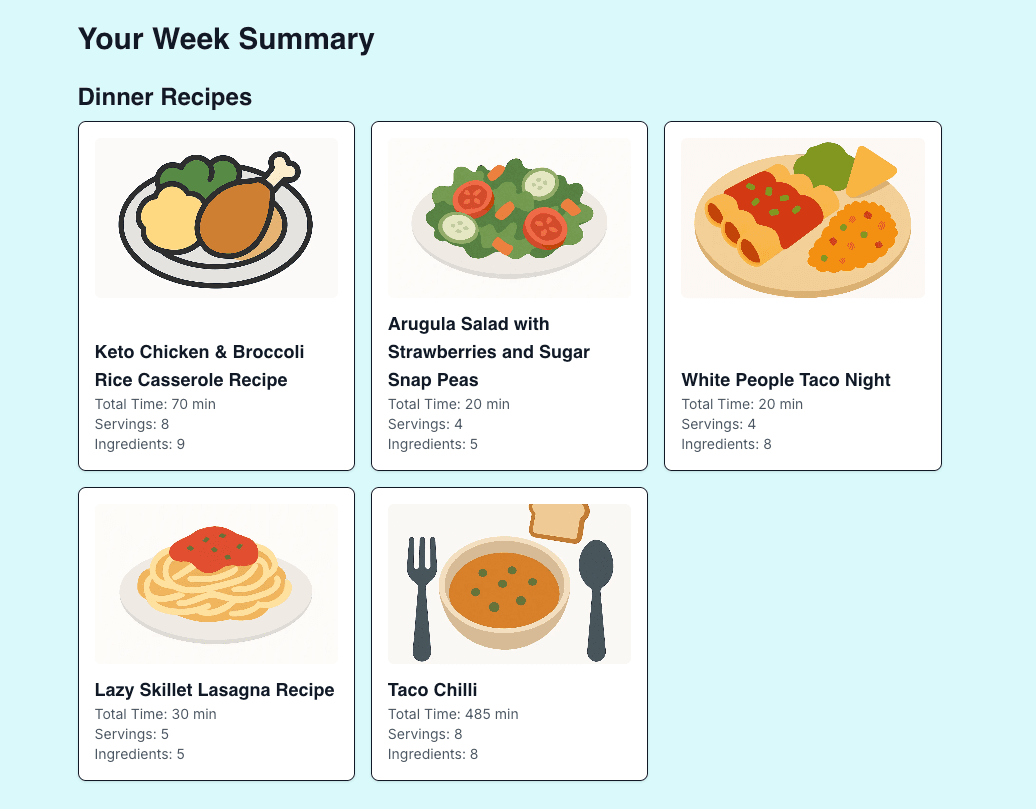The image size is (1036, 809).
Task: Click the arugula salad bowl image
Action: click(x=509, y=217)
